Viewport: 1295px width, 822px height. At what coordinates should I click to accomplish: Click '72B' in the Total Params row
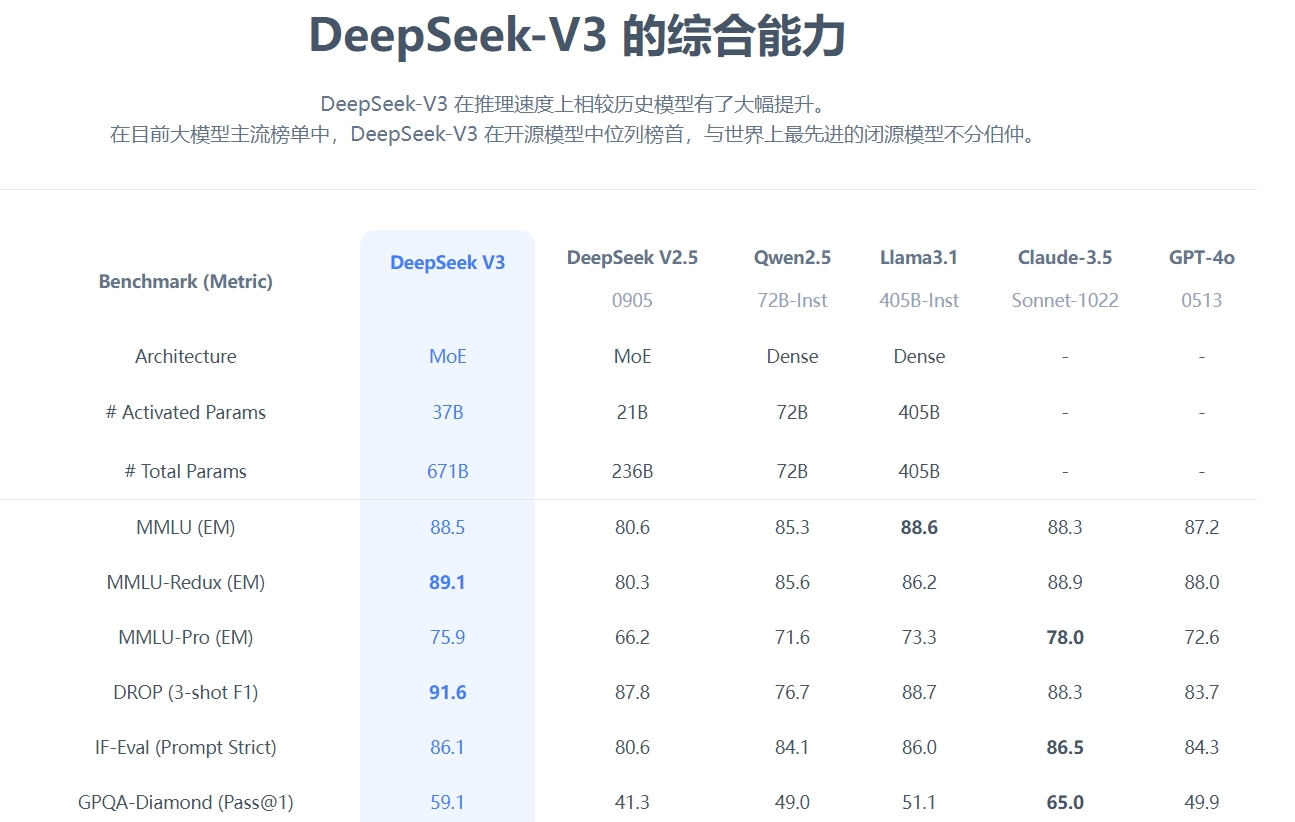(x=792, y=471)
